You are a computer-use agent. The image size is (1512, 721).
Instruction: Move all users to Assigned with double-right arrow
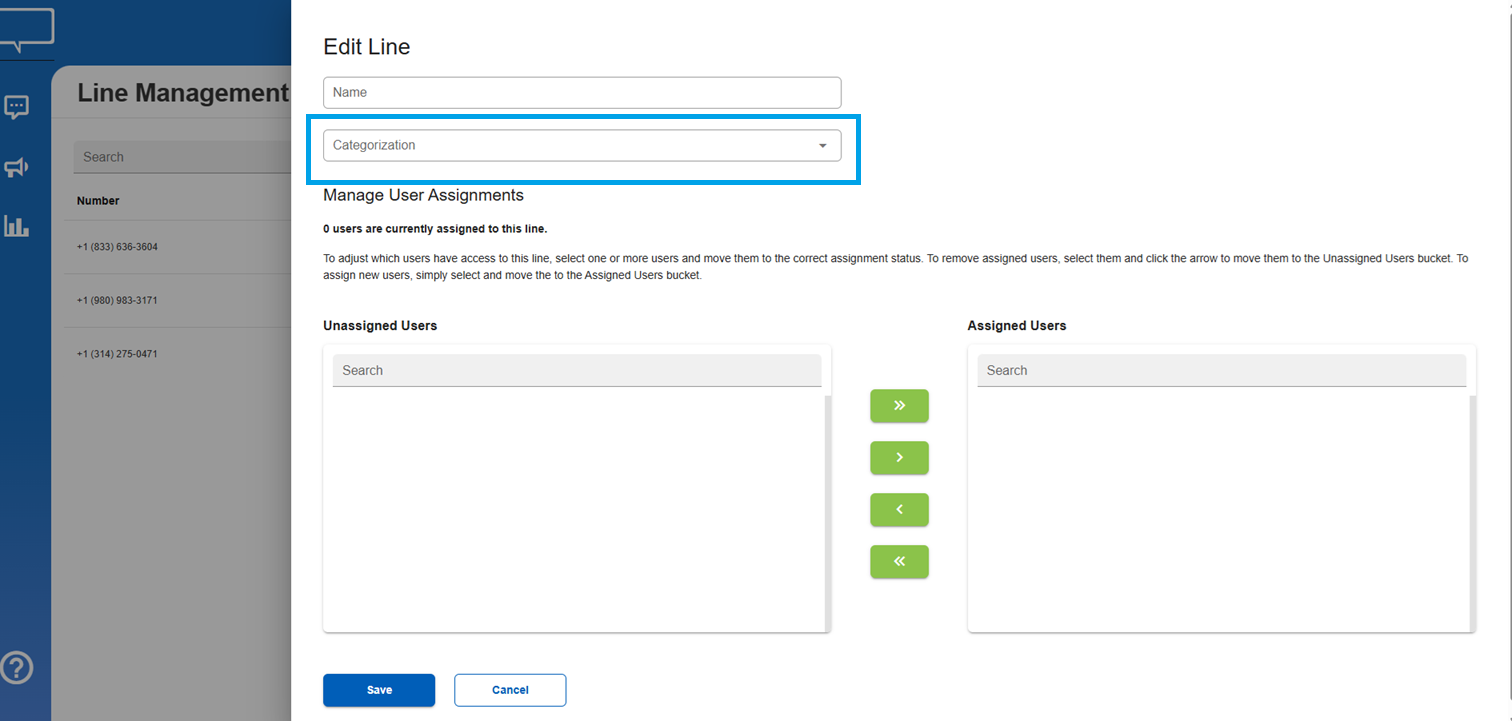tap(899, 406)
